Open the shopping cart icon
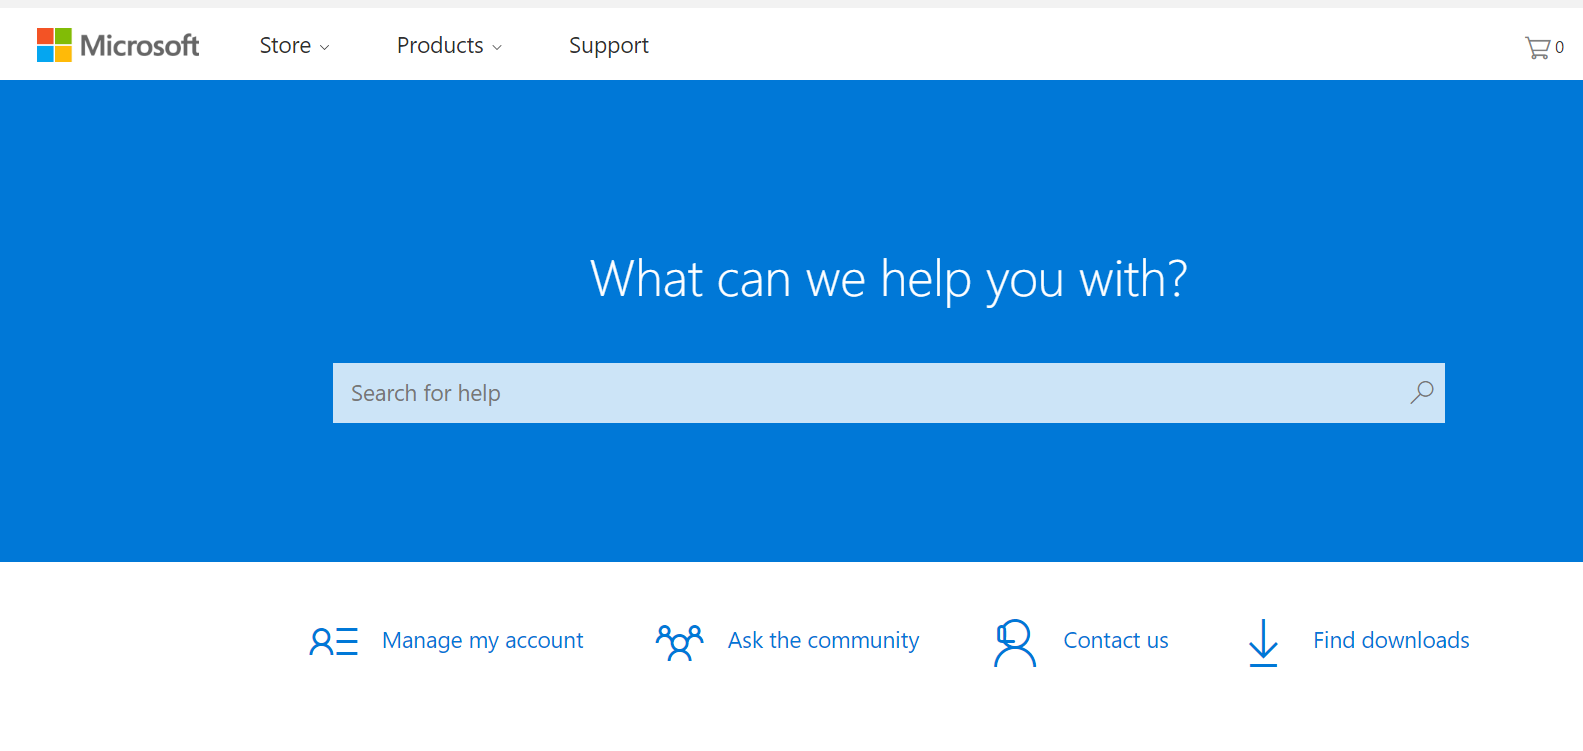 [1537, 47]
